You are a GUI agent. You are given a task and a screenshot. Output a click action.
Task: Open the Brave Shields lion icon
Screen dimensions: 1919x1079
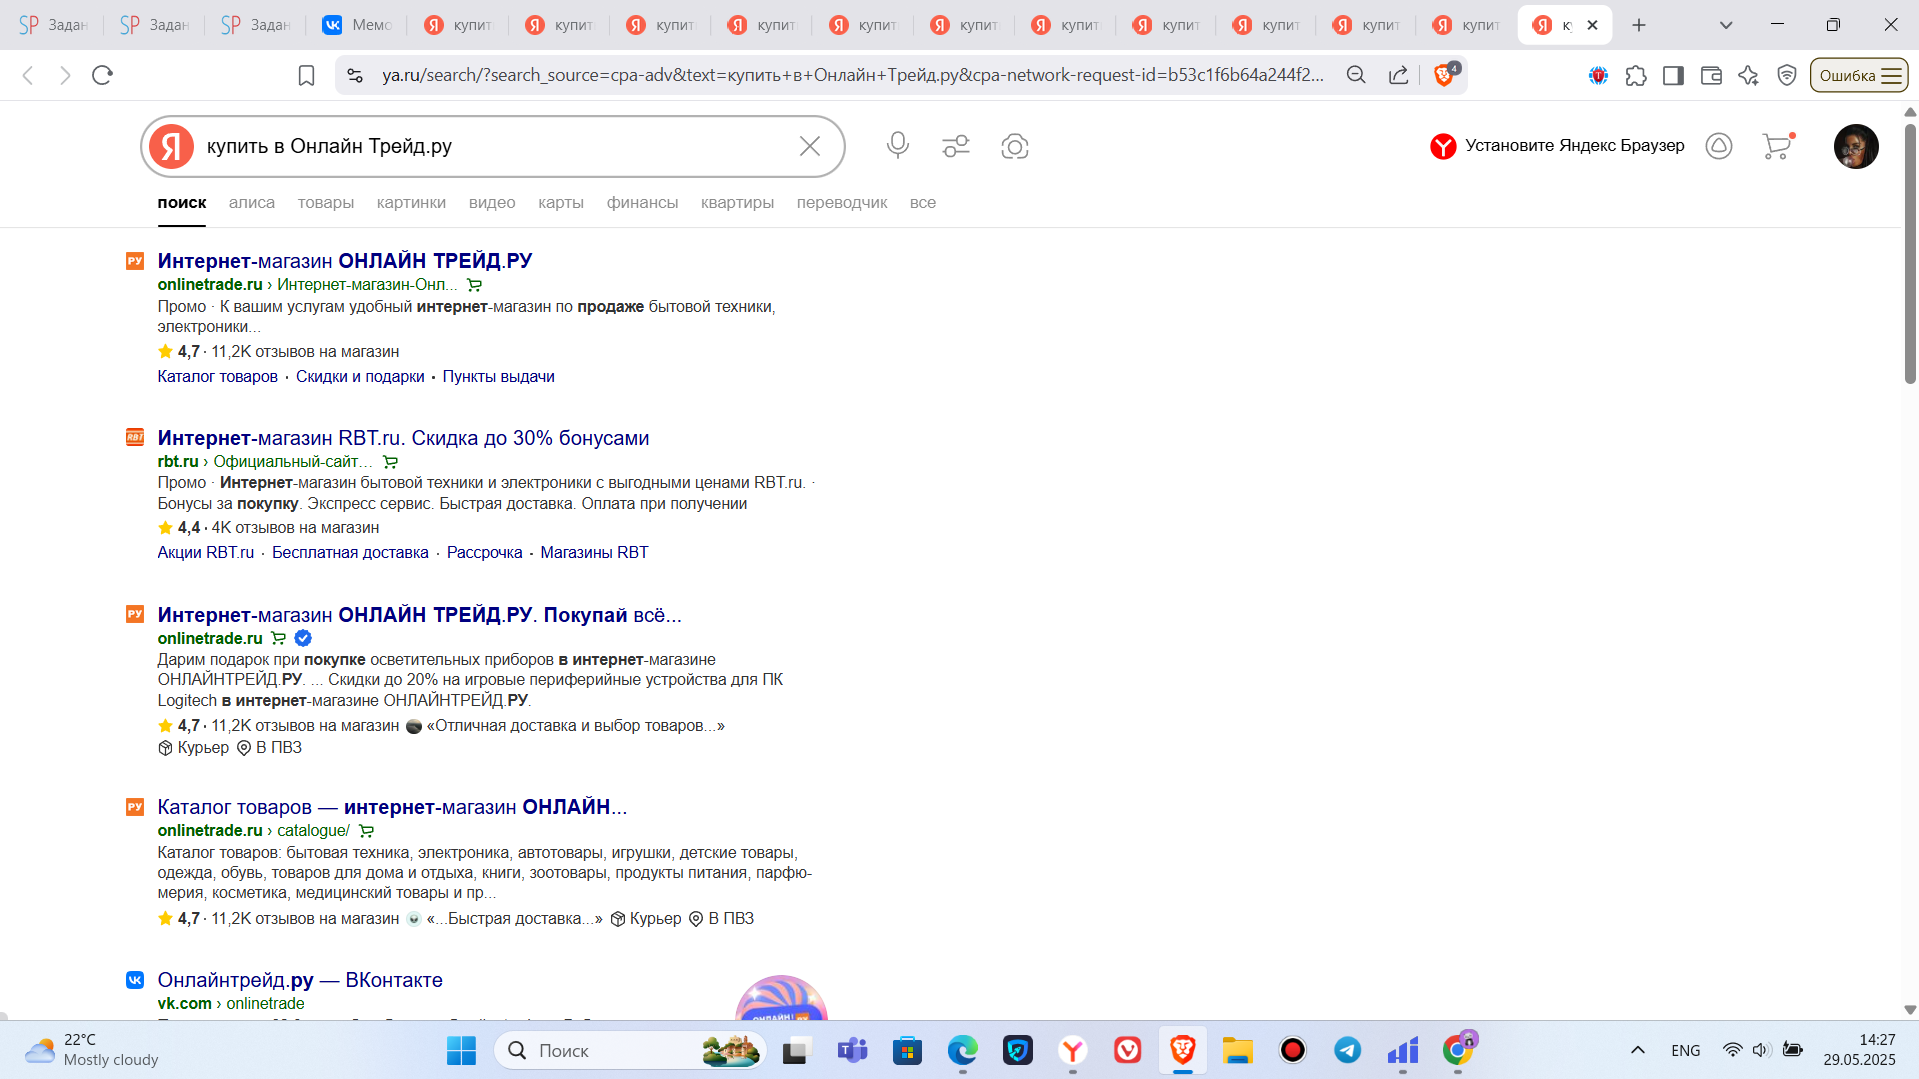tap(1446, 74)
